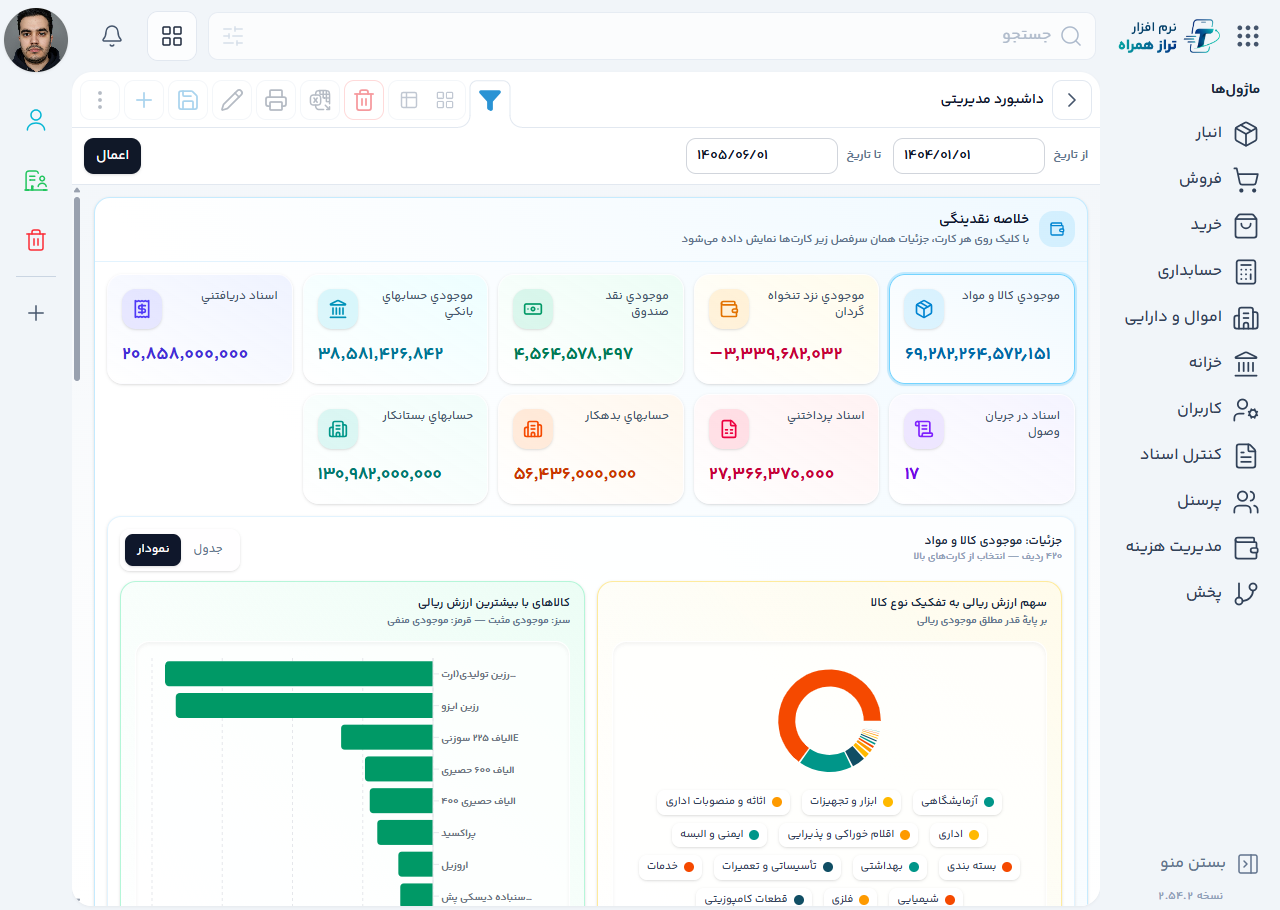Click the pencil edit icon
Viewport: 1280px width, 910px height.
(x=232, y=100)
